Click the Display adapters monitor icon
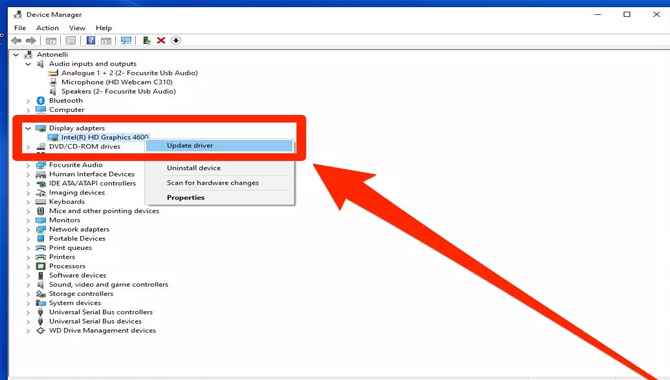Image resolution: width=670 pixels, height=380 pixels. (41, 128)
